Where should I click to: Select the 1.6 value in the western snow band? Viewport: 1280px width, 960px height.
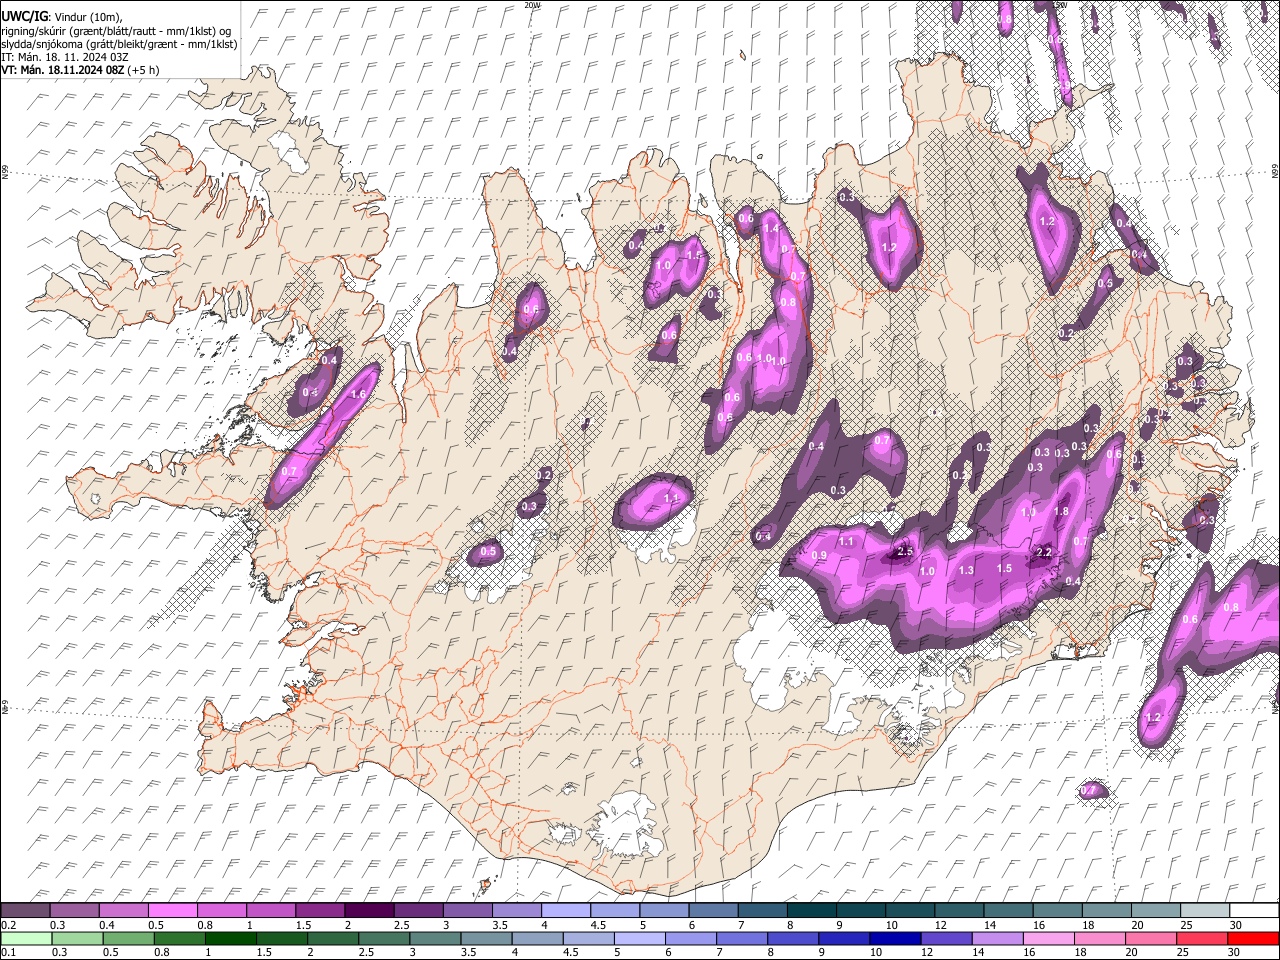pos(359,394)
